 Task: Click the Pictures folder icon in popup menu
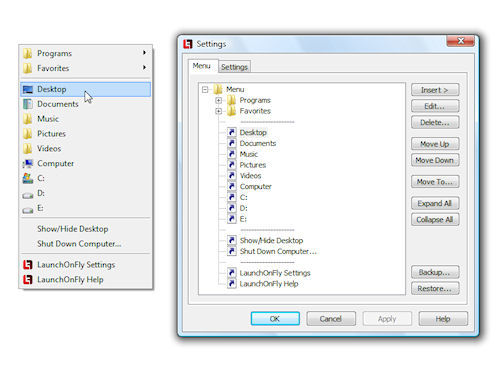pyautogui.click(x=28, y=134)
